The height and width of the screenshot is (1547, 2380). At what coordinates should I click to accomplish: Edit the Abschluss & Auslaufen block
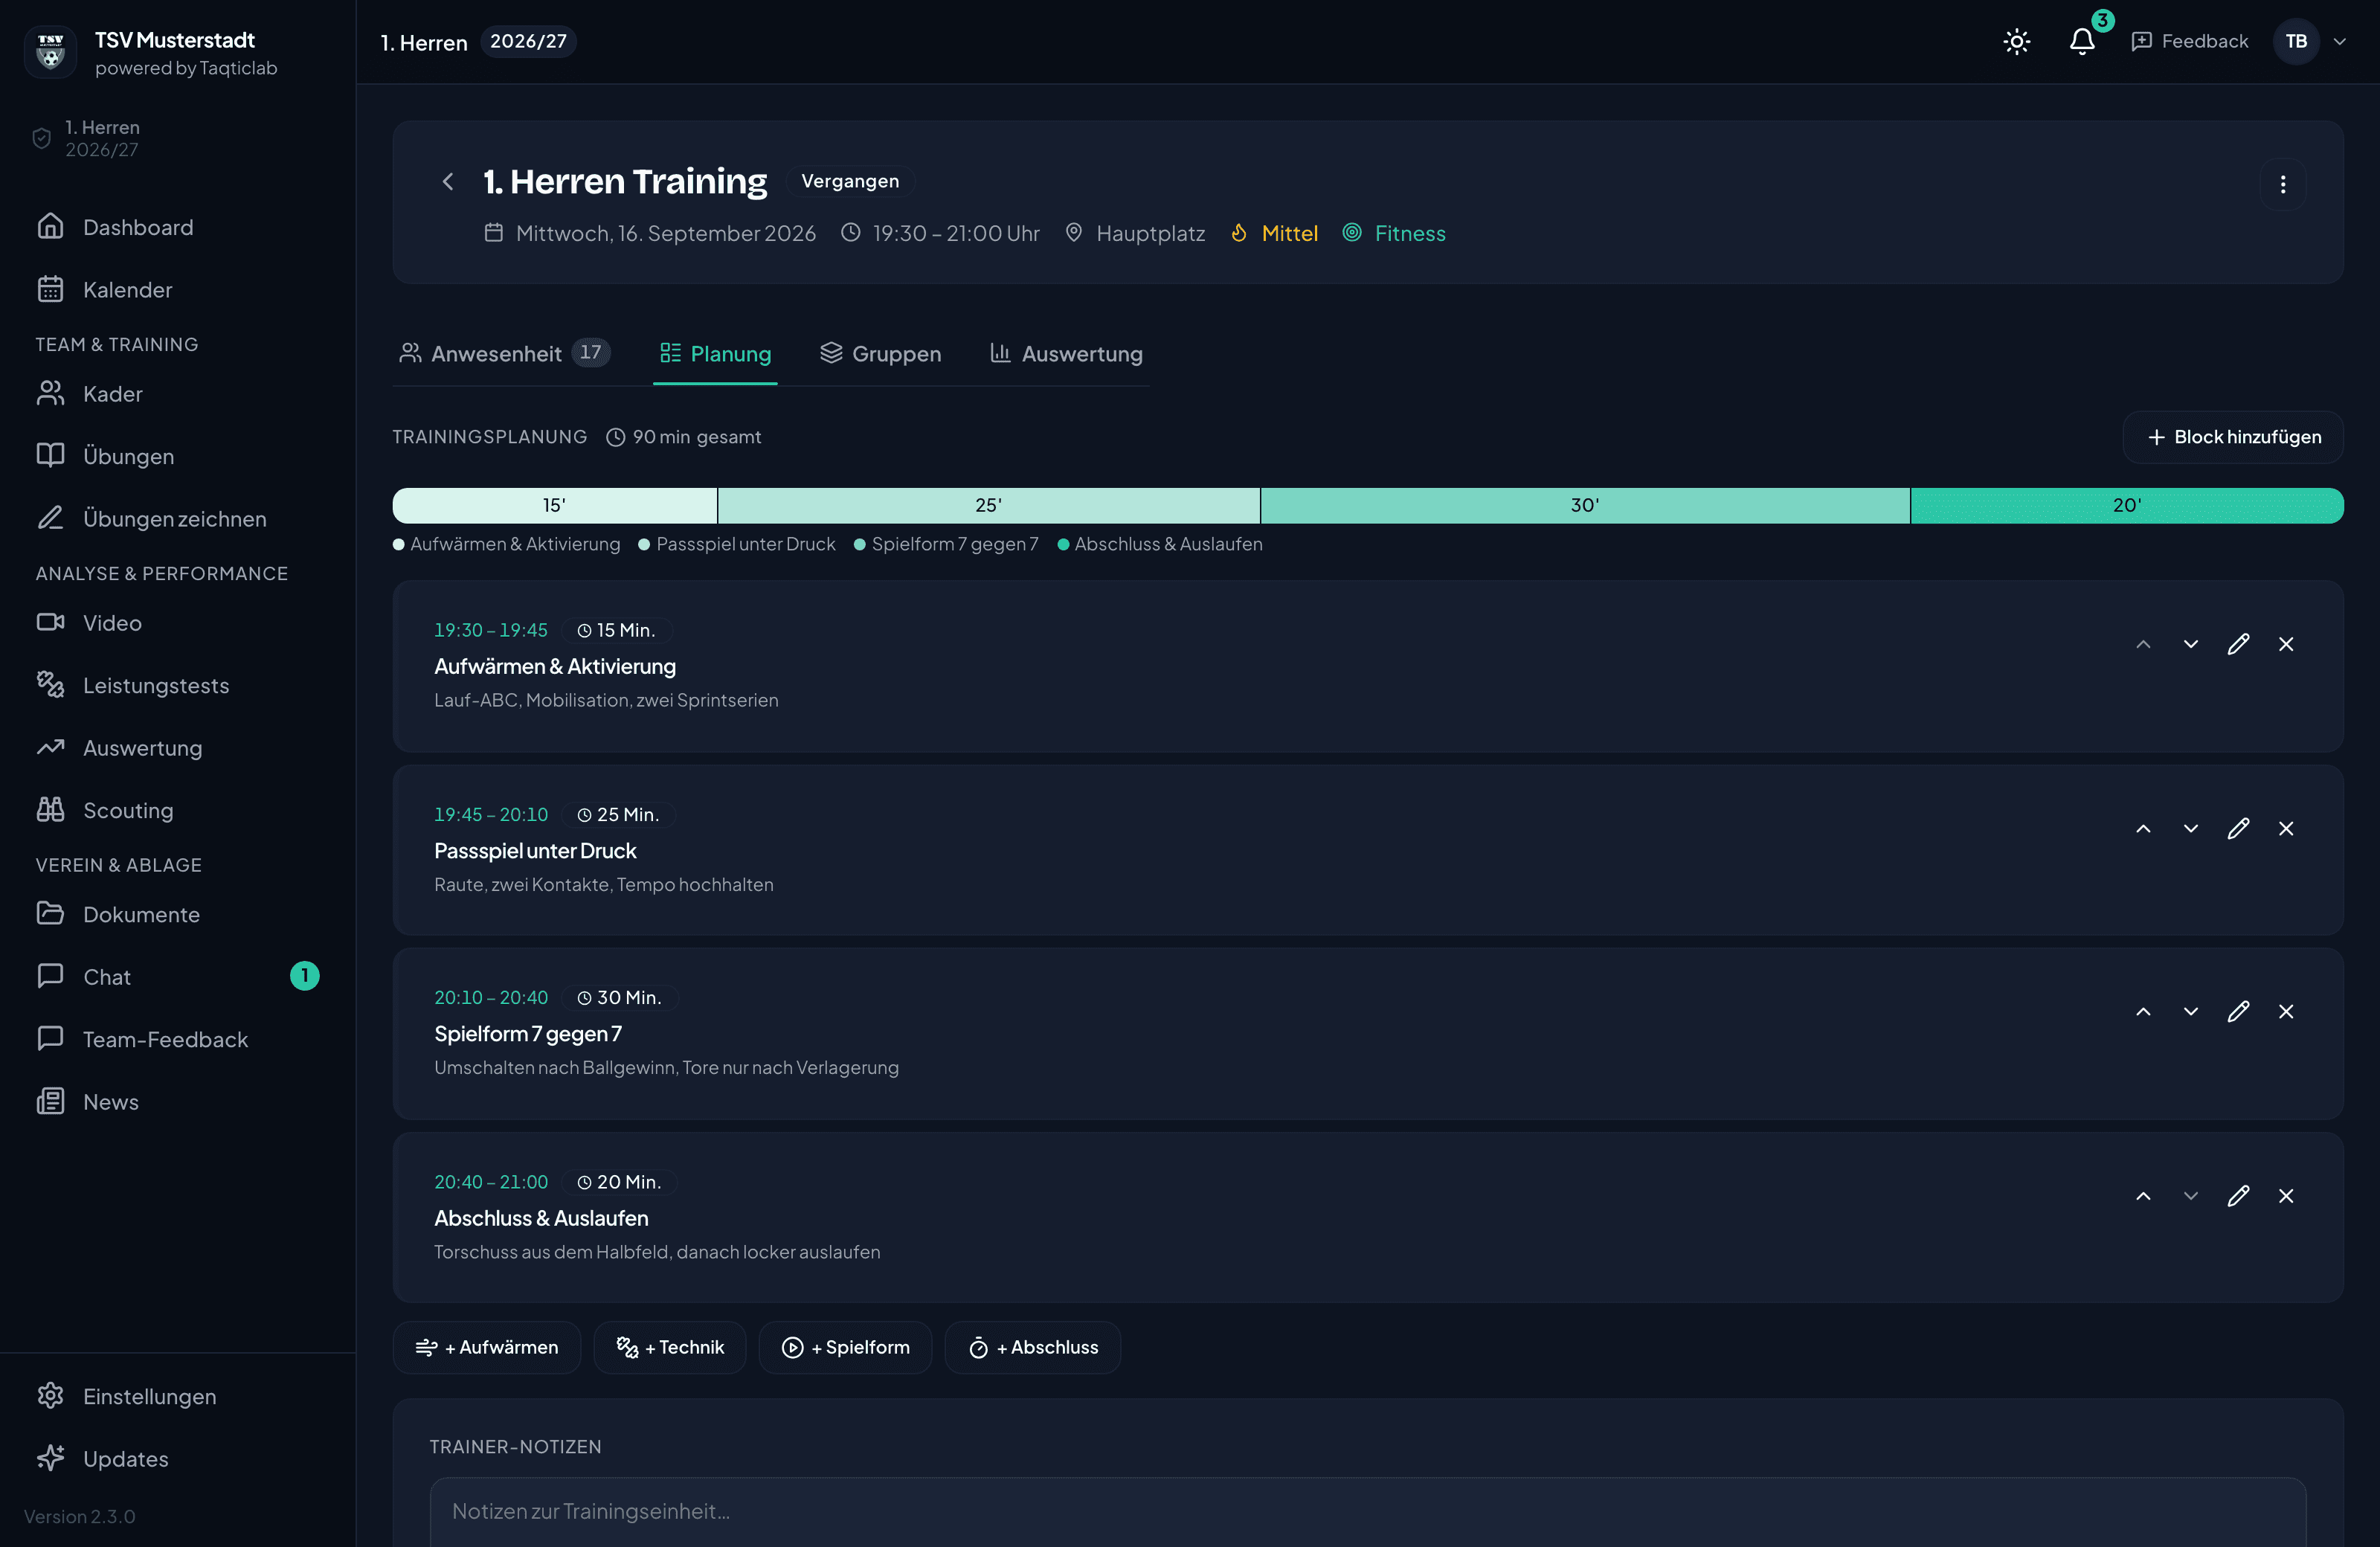click(2238, 1195)
